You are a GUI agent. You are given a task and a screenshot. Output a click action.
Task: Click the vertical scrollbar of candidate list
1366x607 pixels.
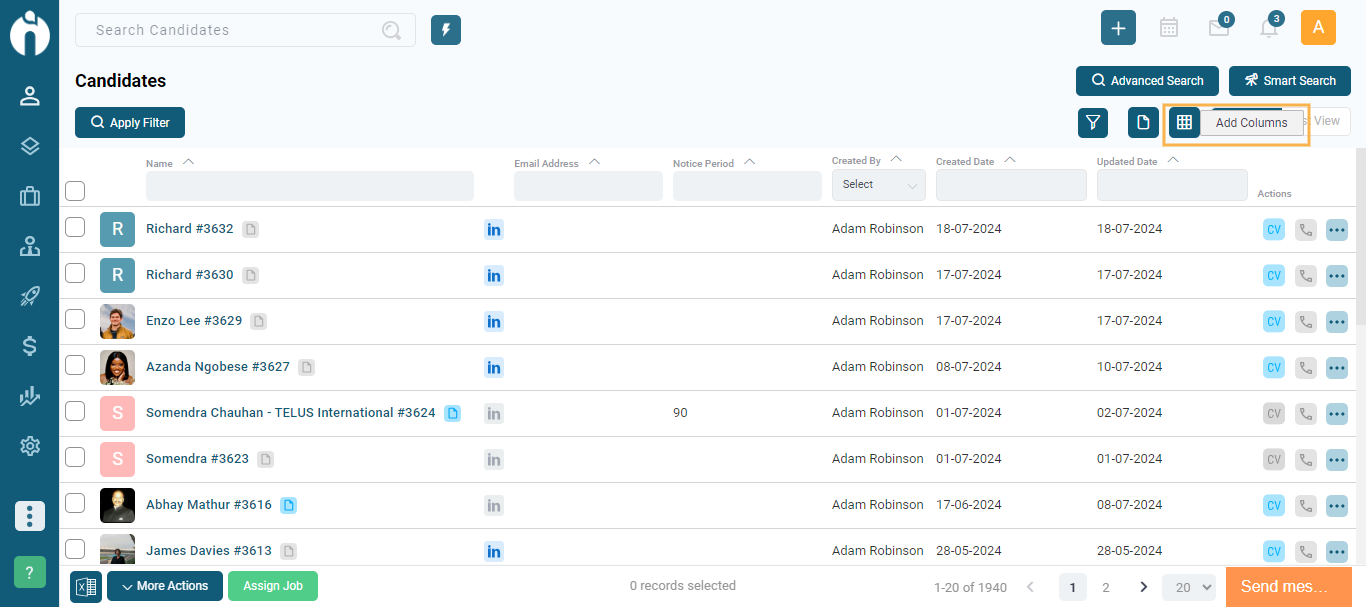(x=1360, y=237)
